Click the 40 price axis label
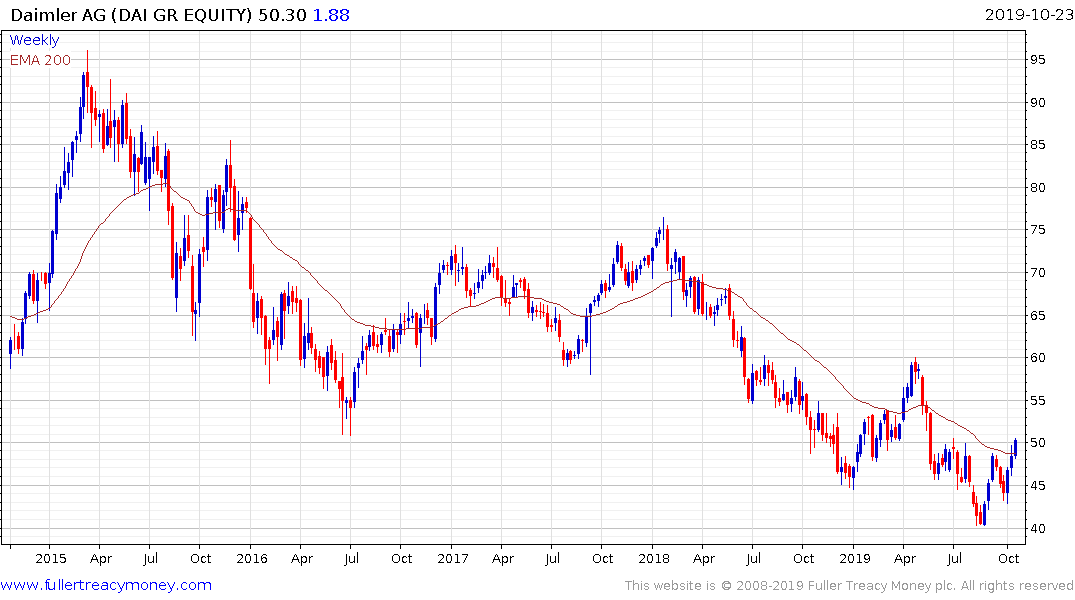This screenshot has width=1075, height=600. coord(1037,528)
